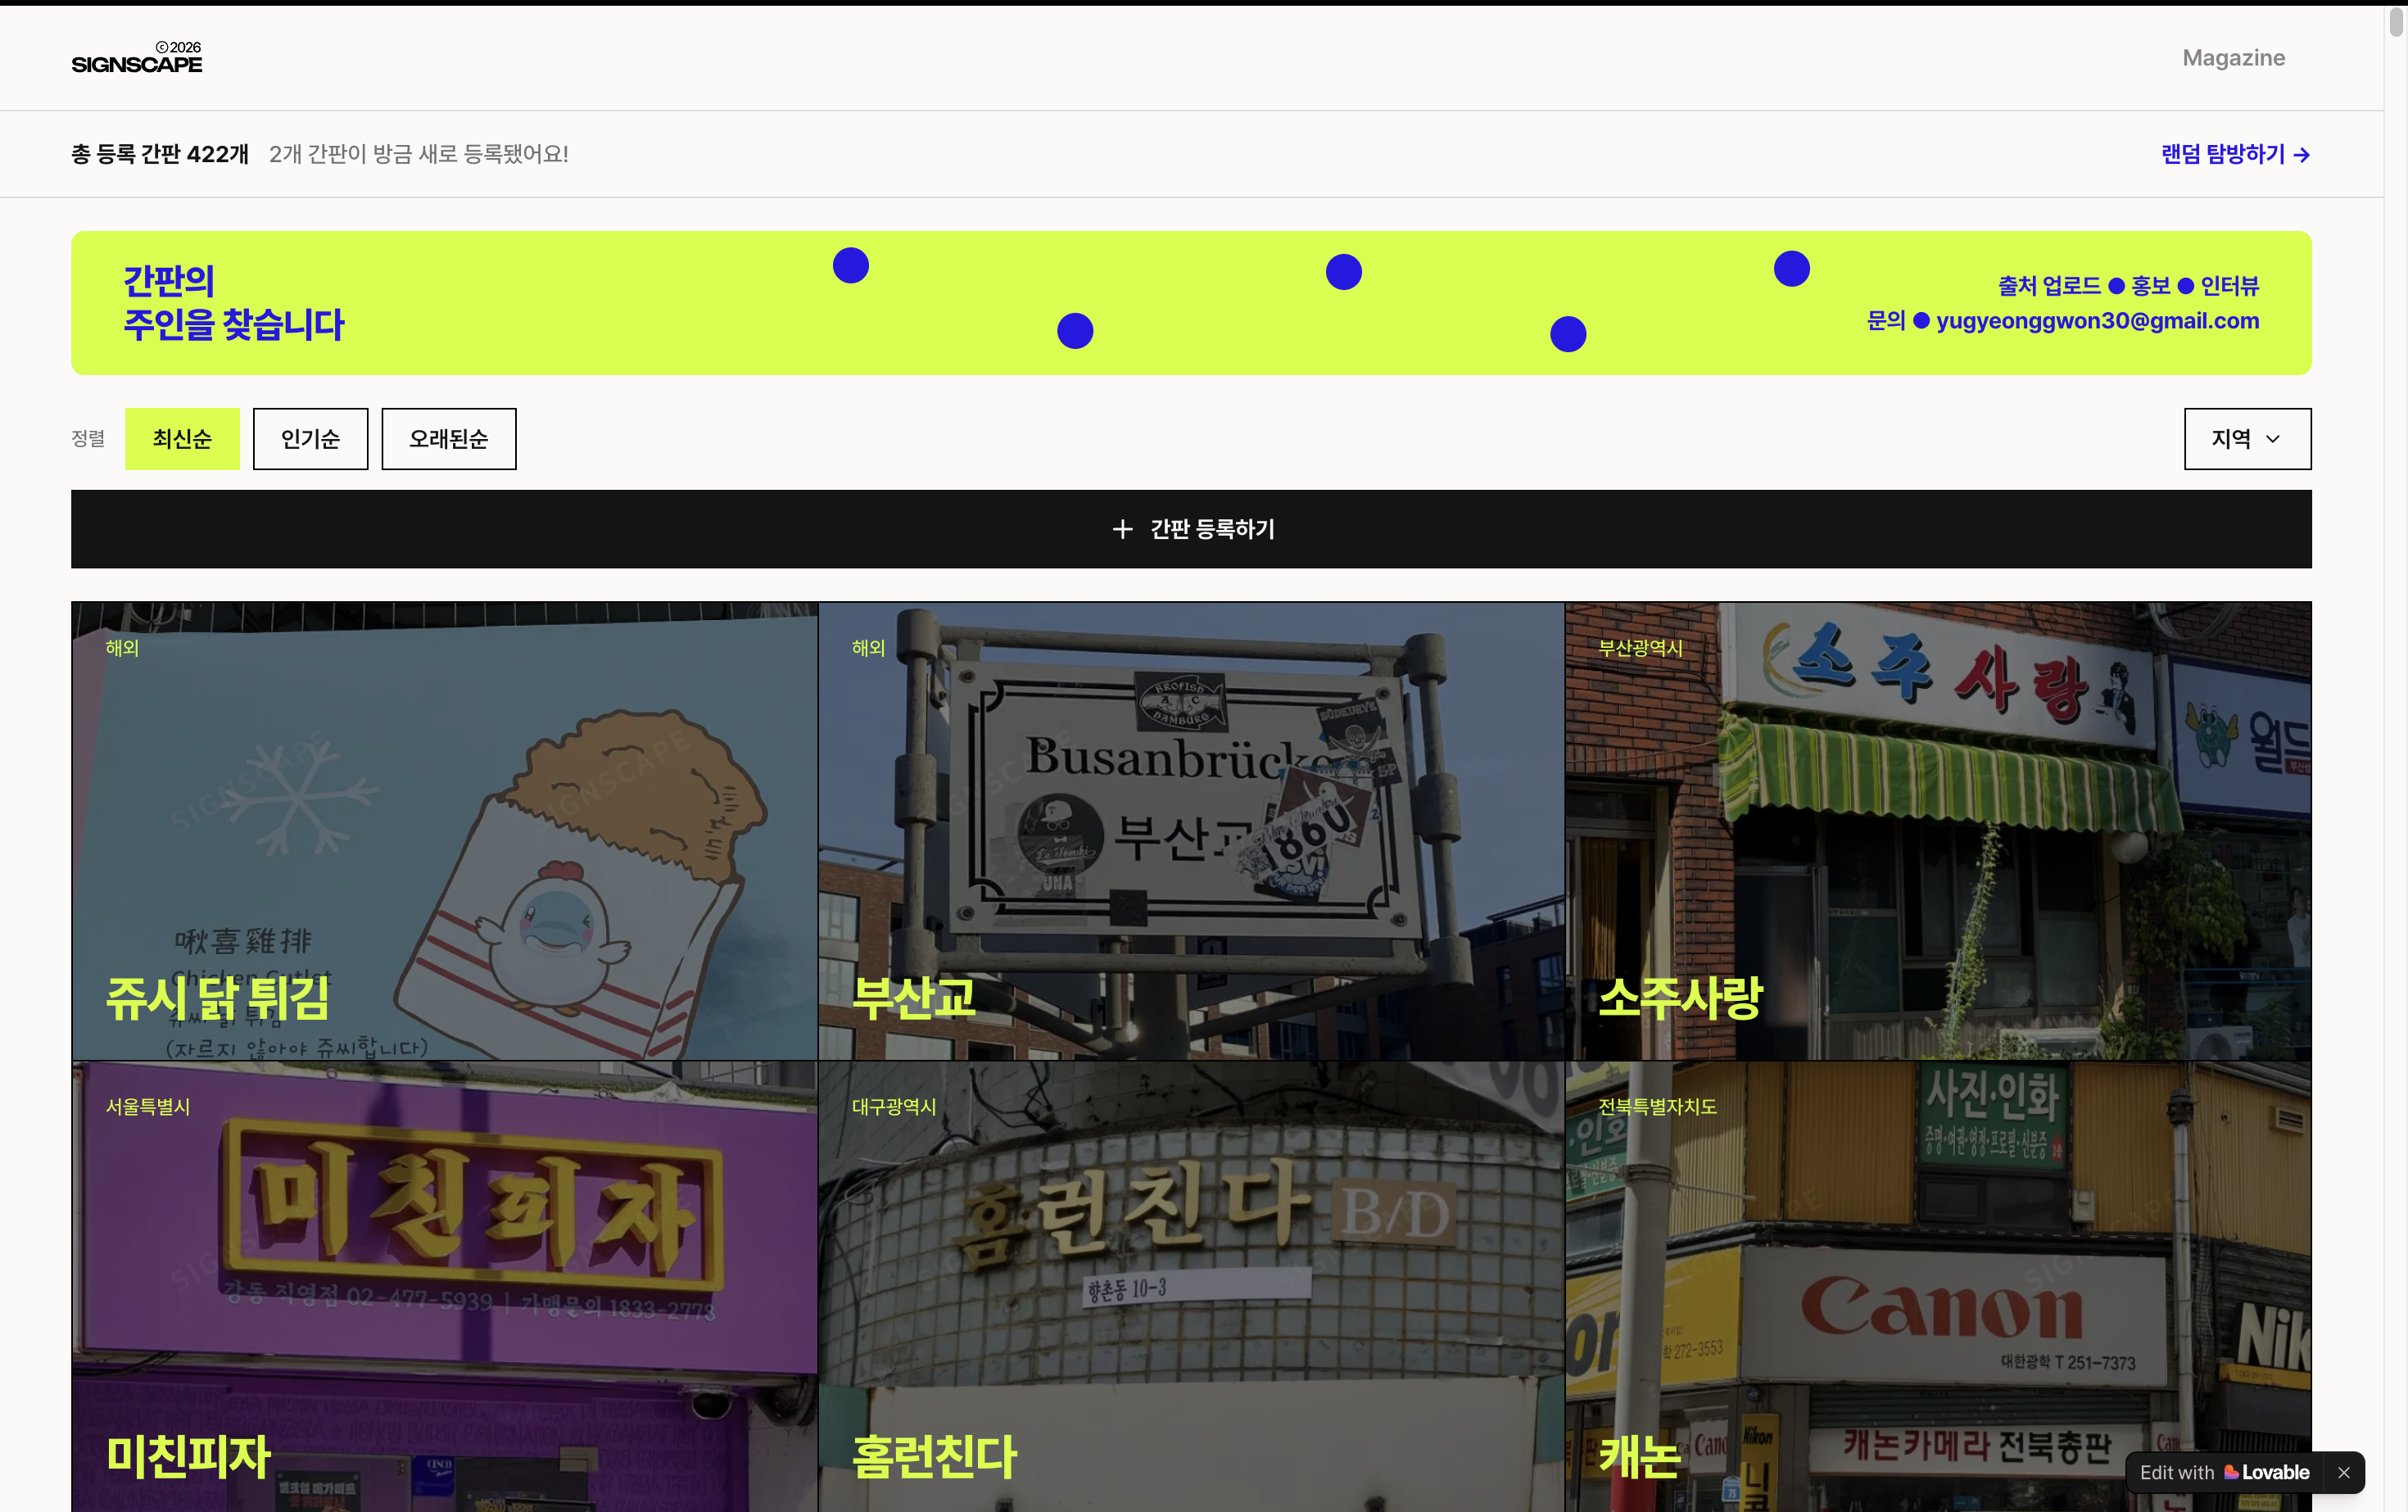Open the Magazine page
Screen dimensions: 2408x1512
pos(2233,58)
